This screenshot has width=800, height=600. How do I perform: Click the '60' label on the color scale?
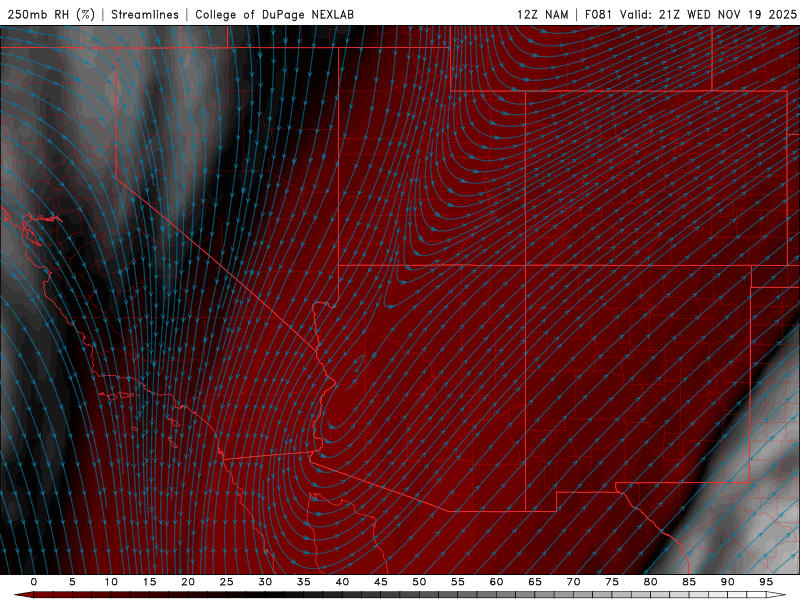(x=496, y=582)
